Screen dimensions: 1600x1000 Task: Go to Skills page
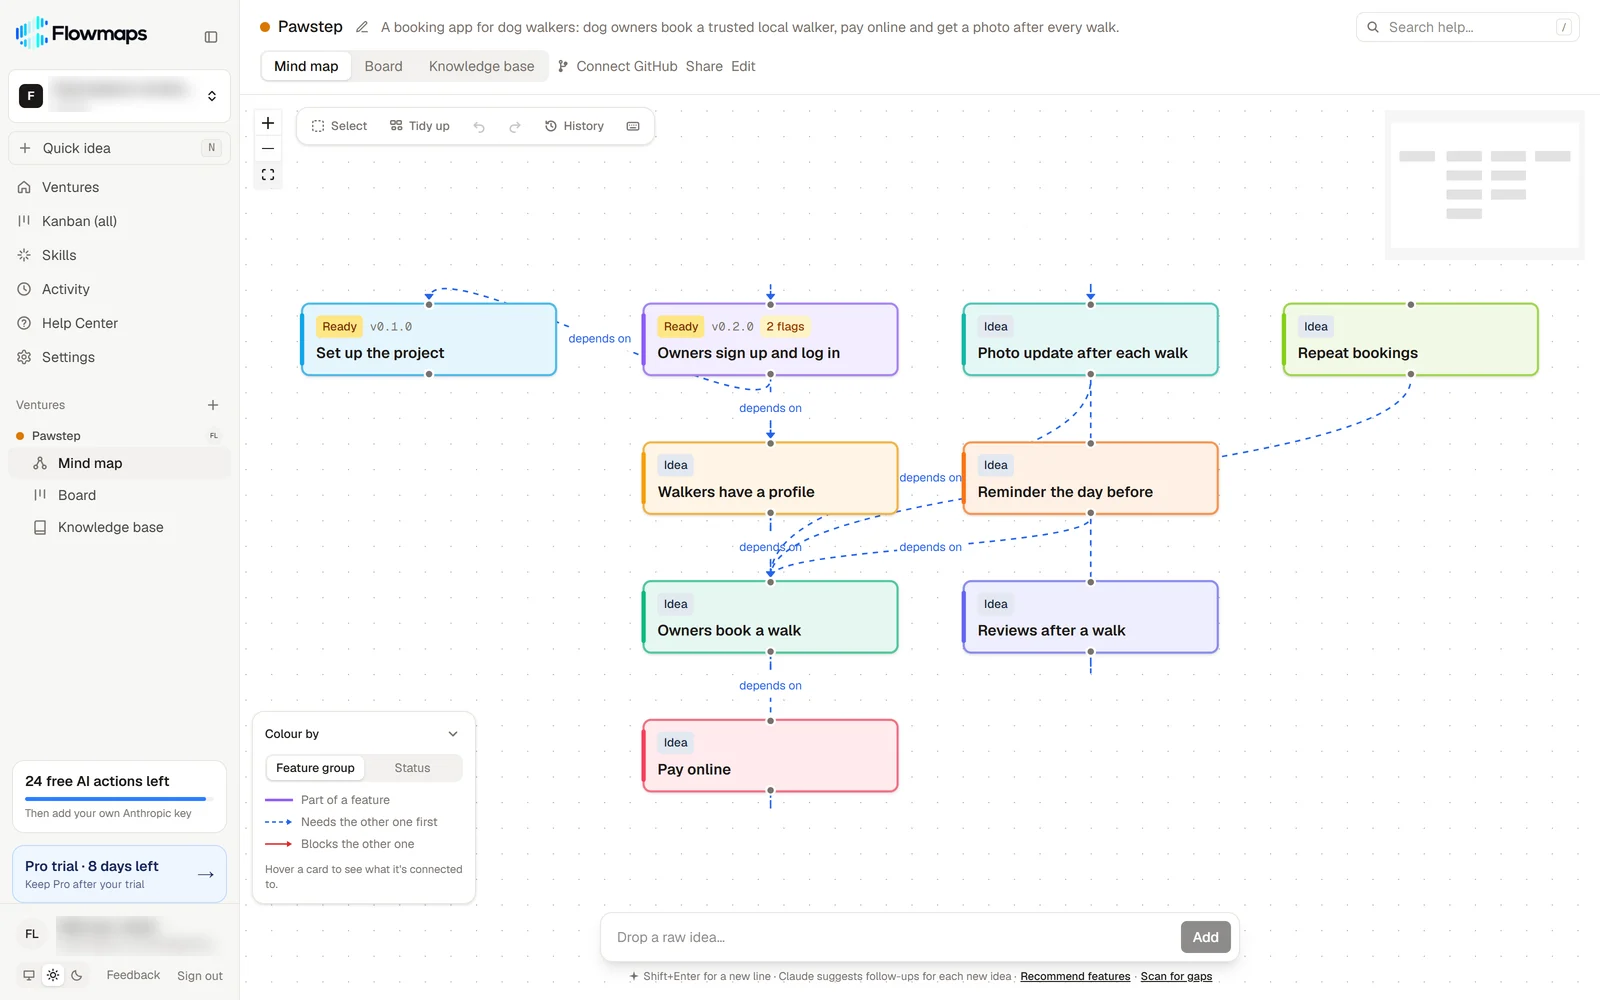[x=119, y=255]
